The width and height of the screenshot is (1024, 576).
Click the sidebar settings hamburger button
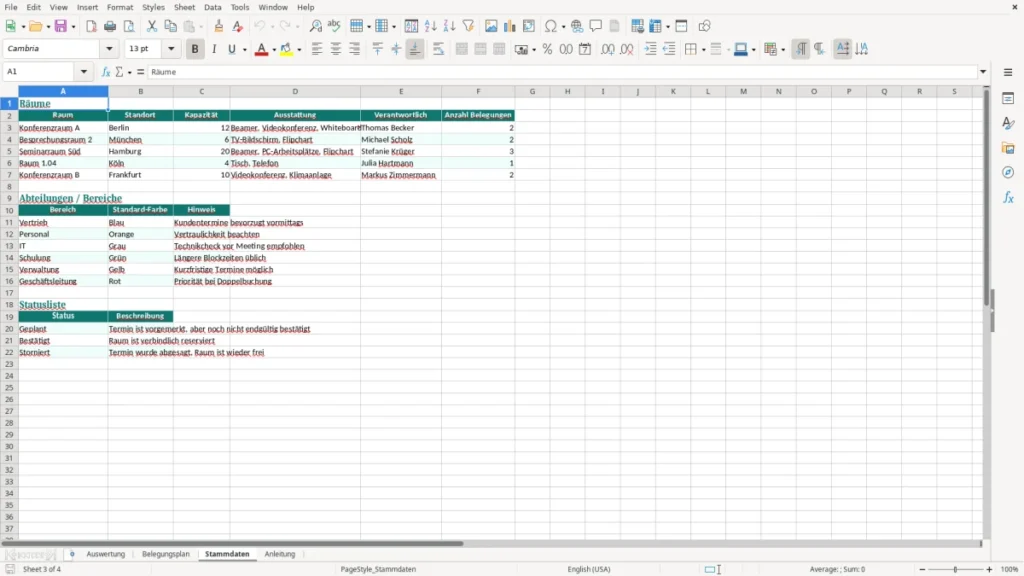click(x=1008, y=72)
